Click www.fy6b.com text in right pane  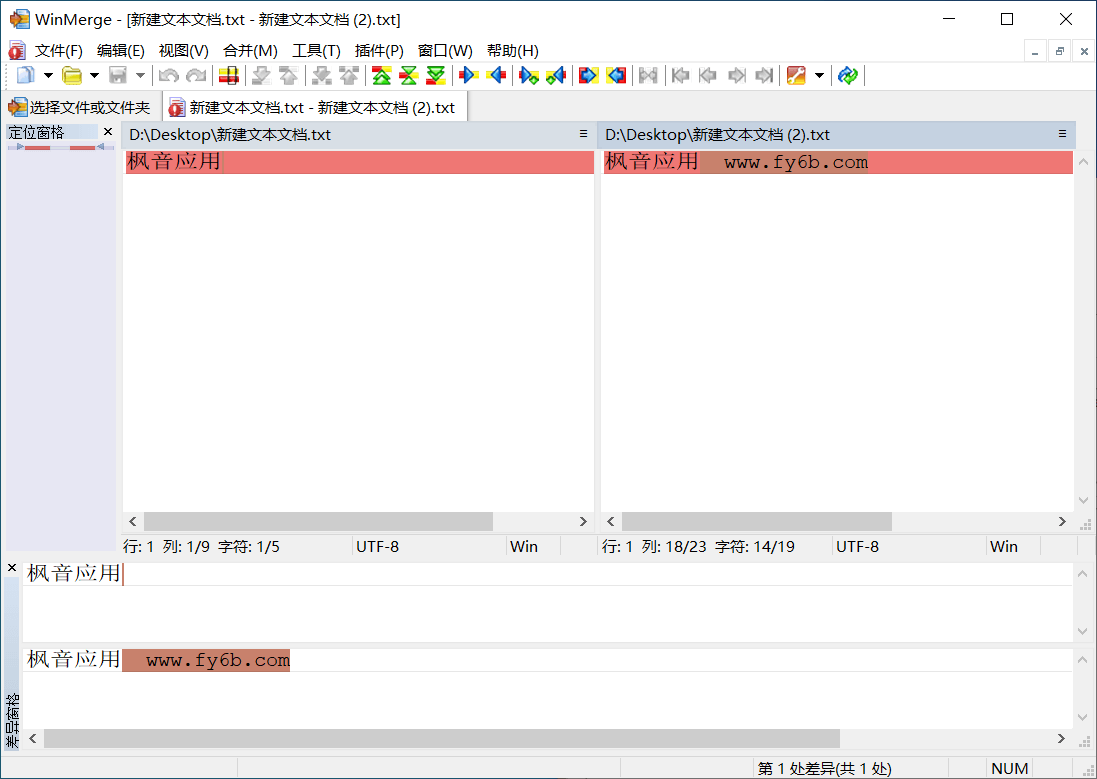click(795, 162)
